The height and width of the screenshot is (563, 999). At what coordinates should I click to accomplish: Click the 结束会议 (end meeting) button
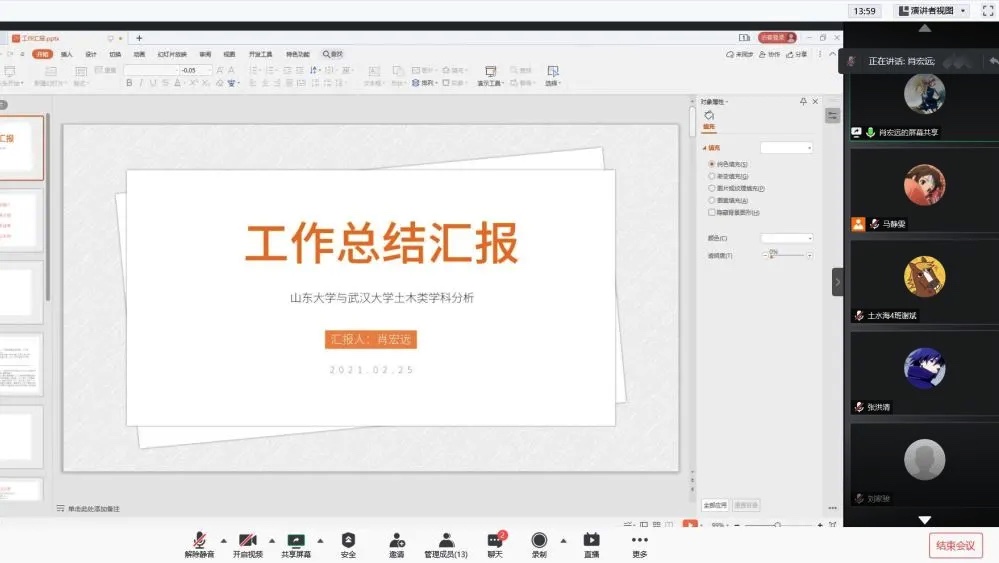[x=955, y=545]
